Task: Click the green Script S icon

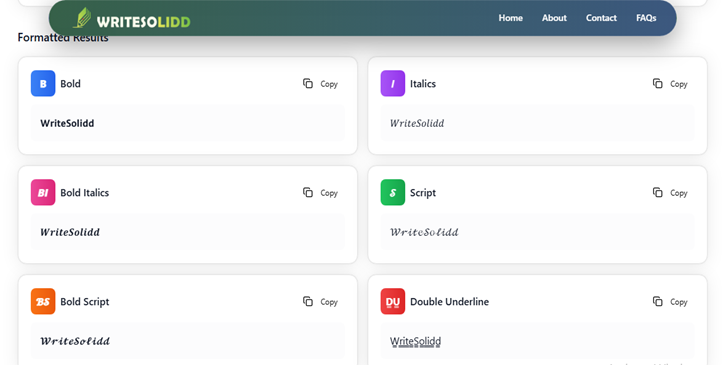Action: click(x=393, y=192)
